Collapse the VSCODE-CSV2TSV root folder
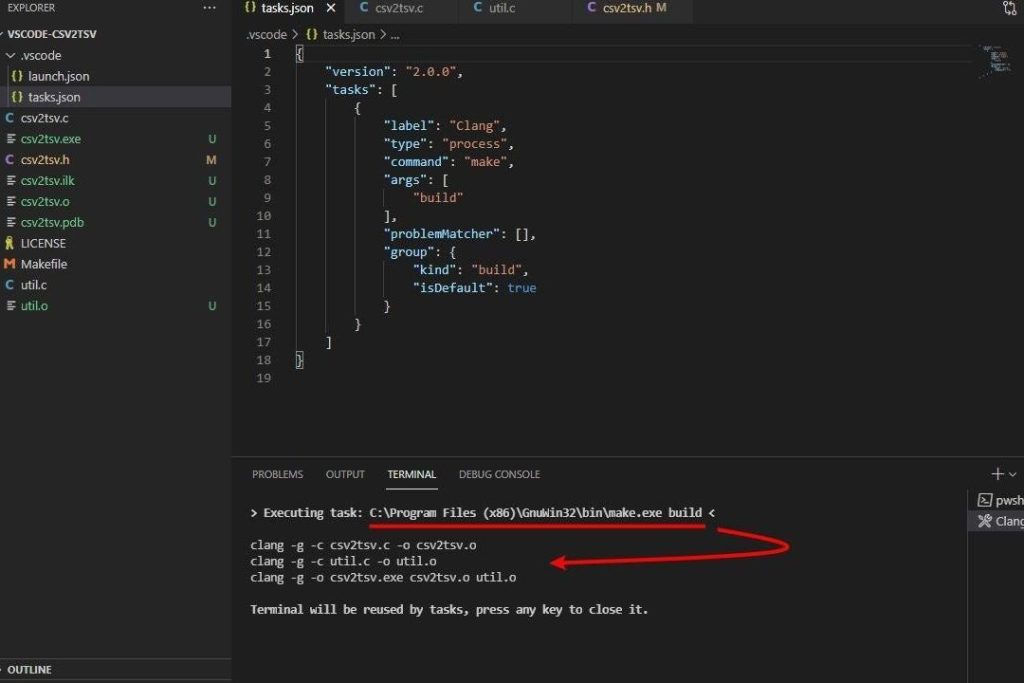Screen dimensions: 1024x683 [50, 34]
